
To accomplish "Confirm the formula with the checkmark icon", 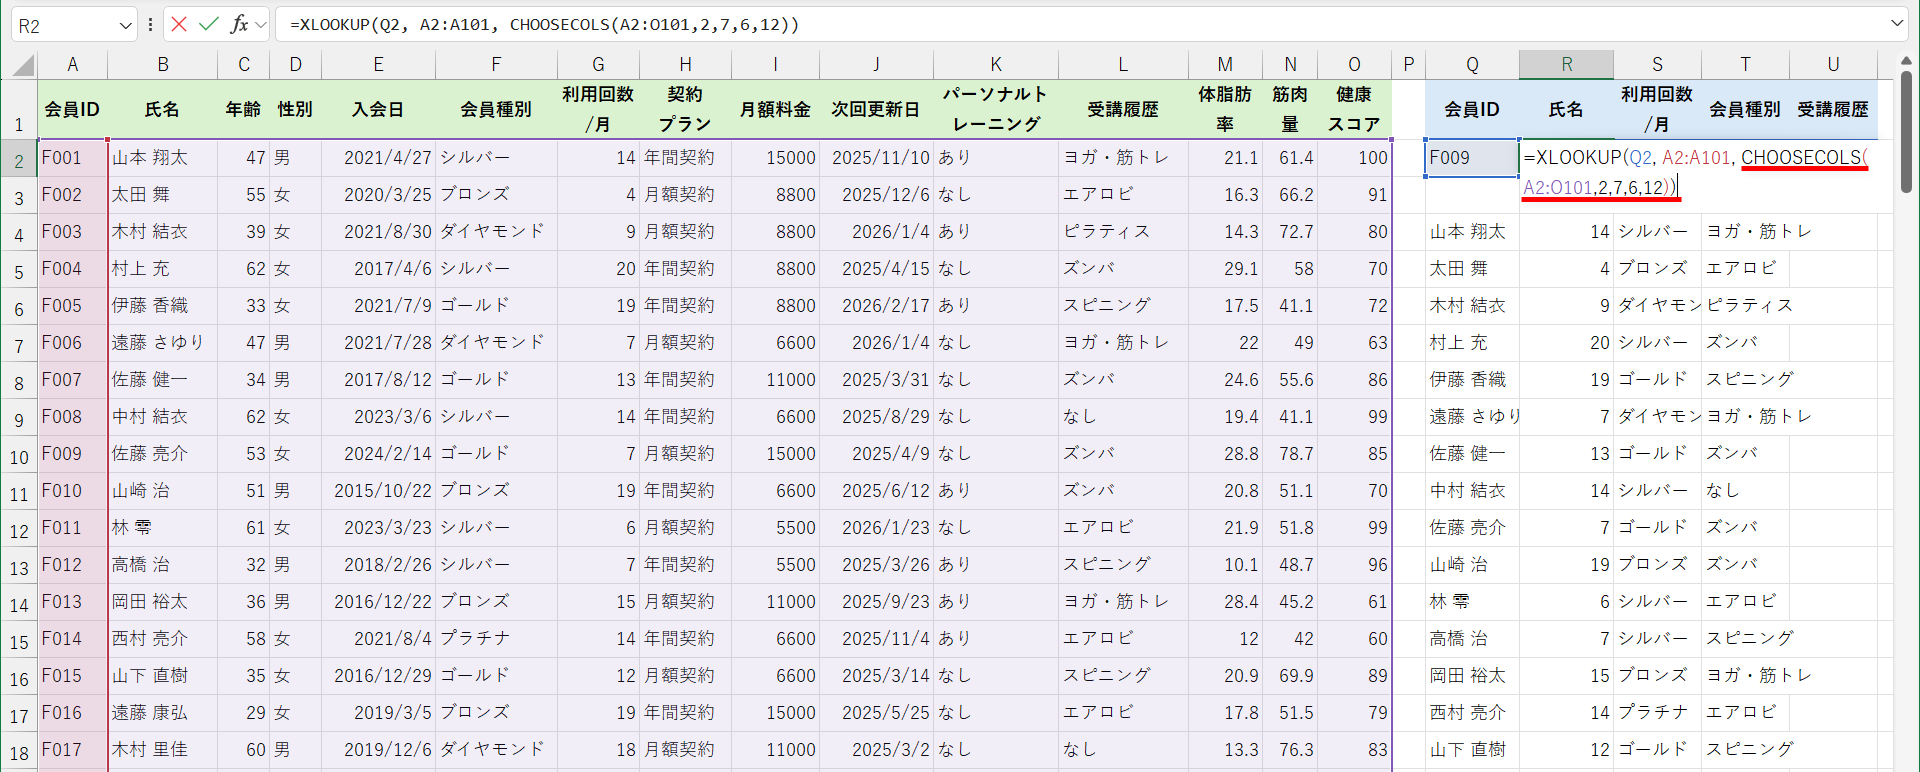I will [209, 24].
